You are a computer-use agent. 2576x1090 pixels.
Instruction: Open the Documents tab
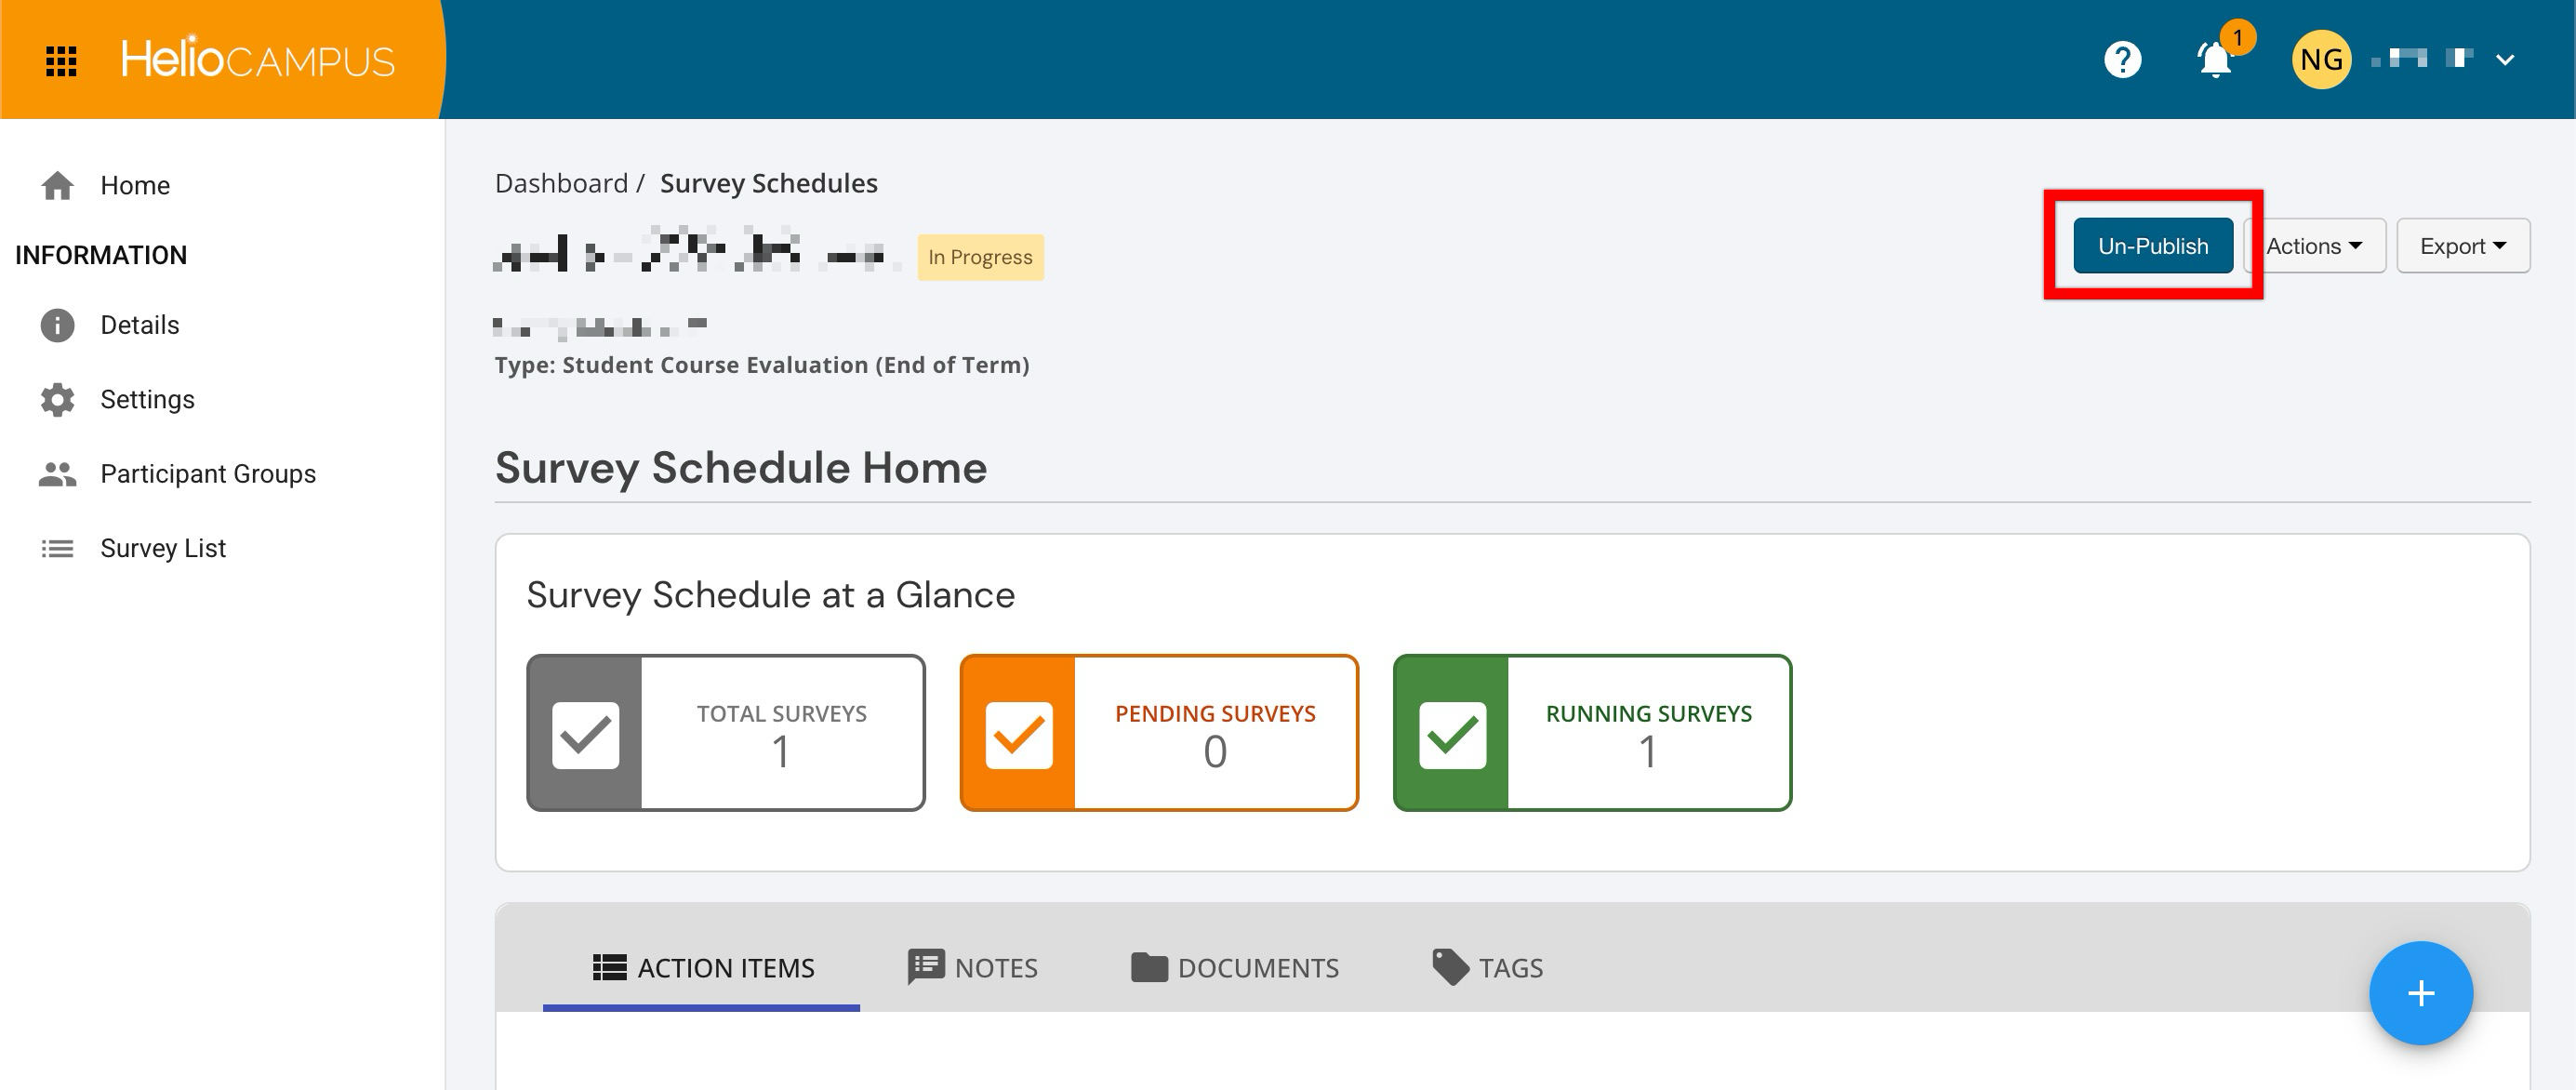[1234, 967]
